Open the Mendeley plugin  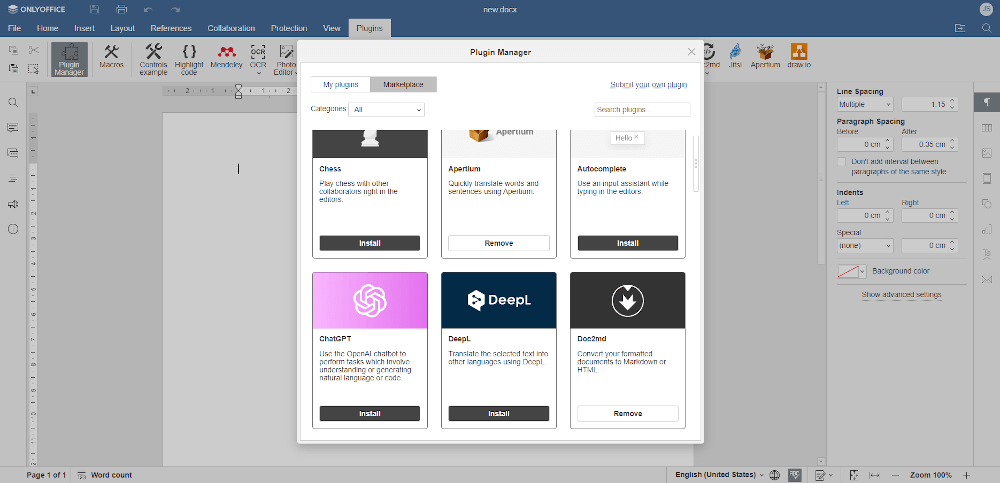click(226, 56)
